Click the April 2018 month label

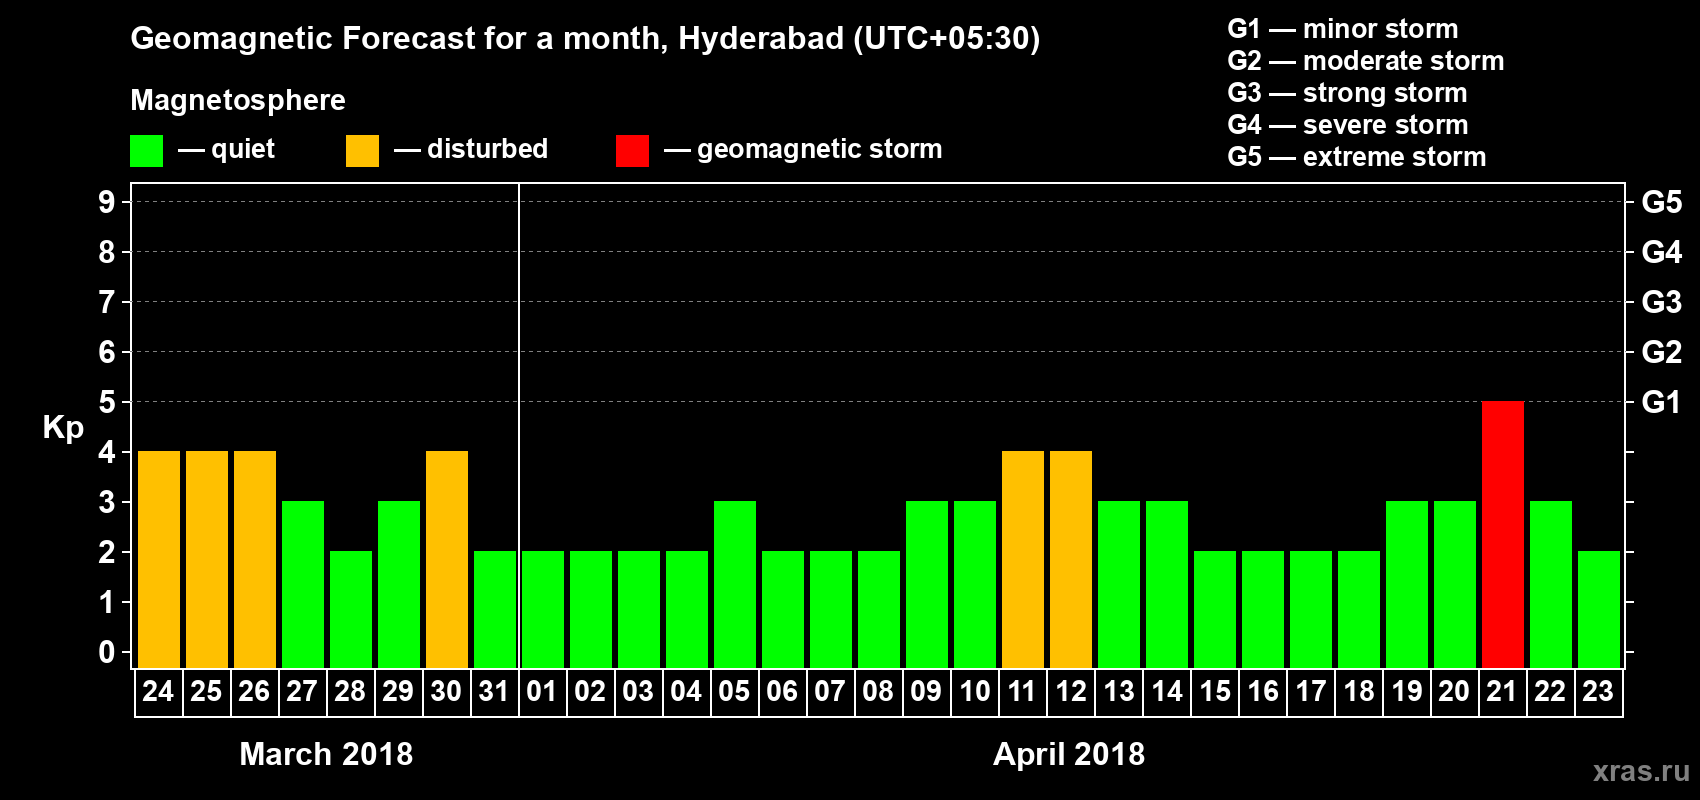(x=1069, y=754)
